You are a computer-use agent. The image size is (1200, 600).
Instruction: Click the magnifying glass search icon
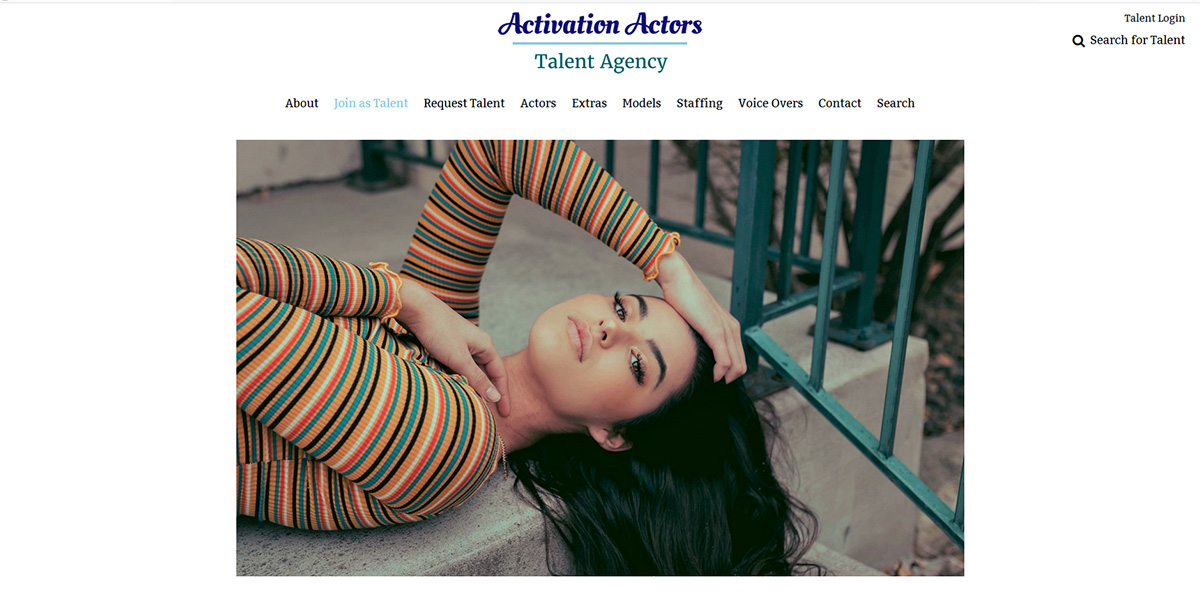pyautogui.click(x=1078, y=41)
